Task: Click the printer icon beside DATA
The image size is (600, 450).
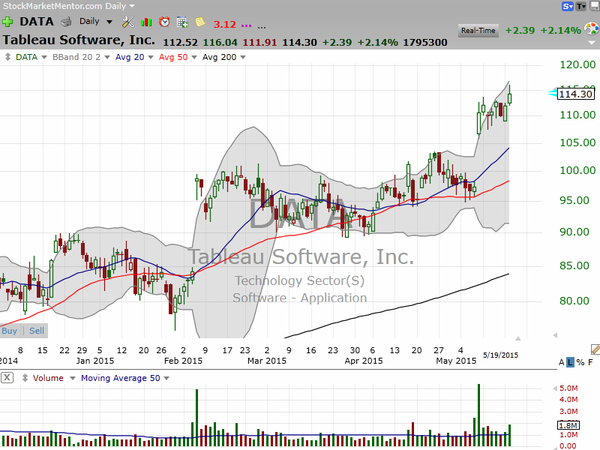Action: (x=66, y=22)
